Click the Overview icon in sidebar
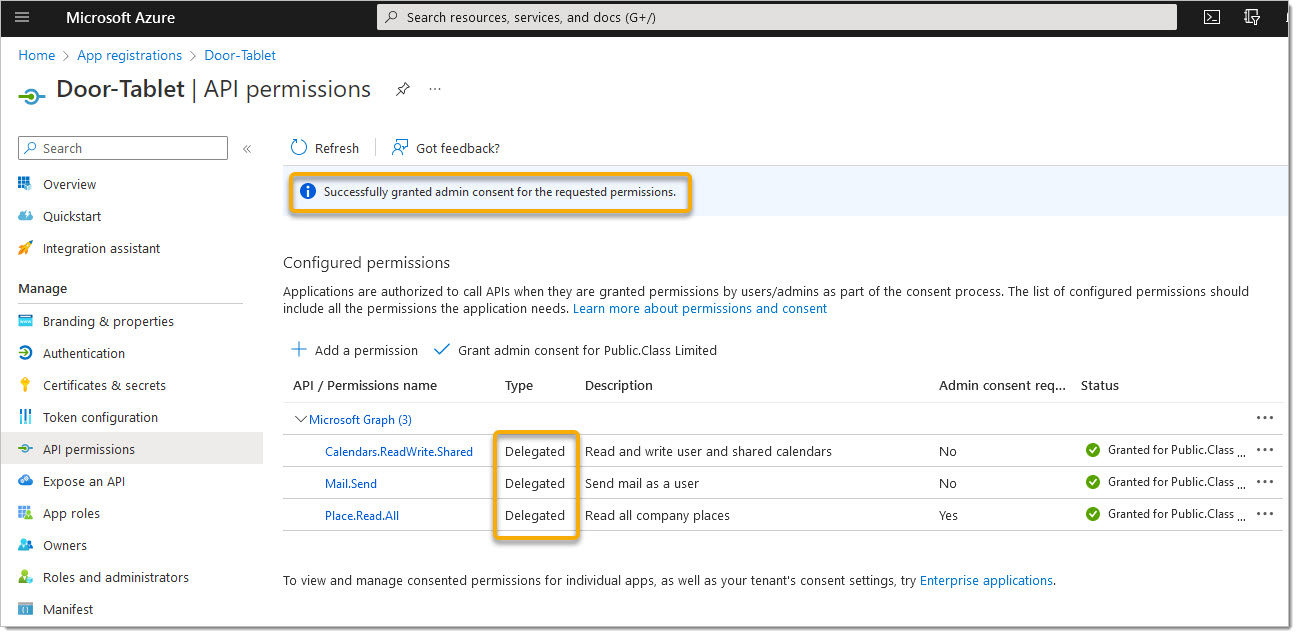This screenshot has width=1297, height=635. pos(25,184)
